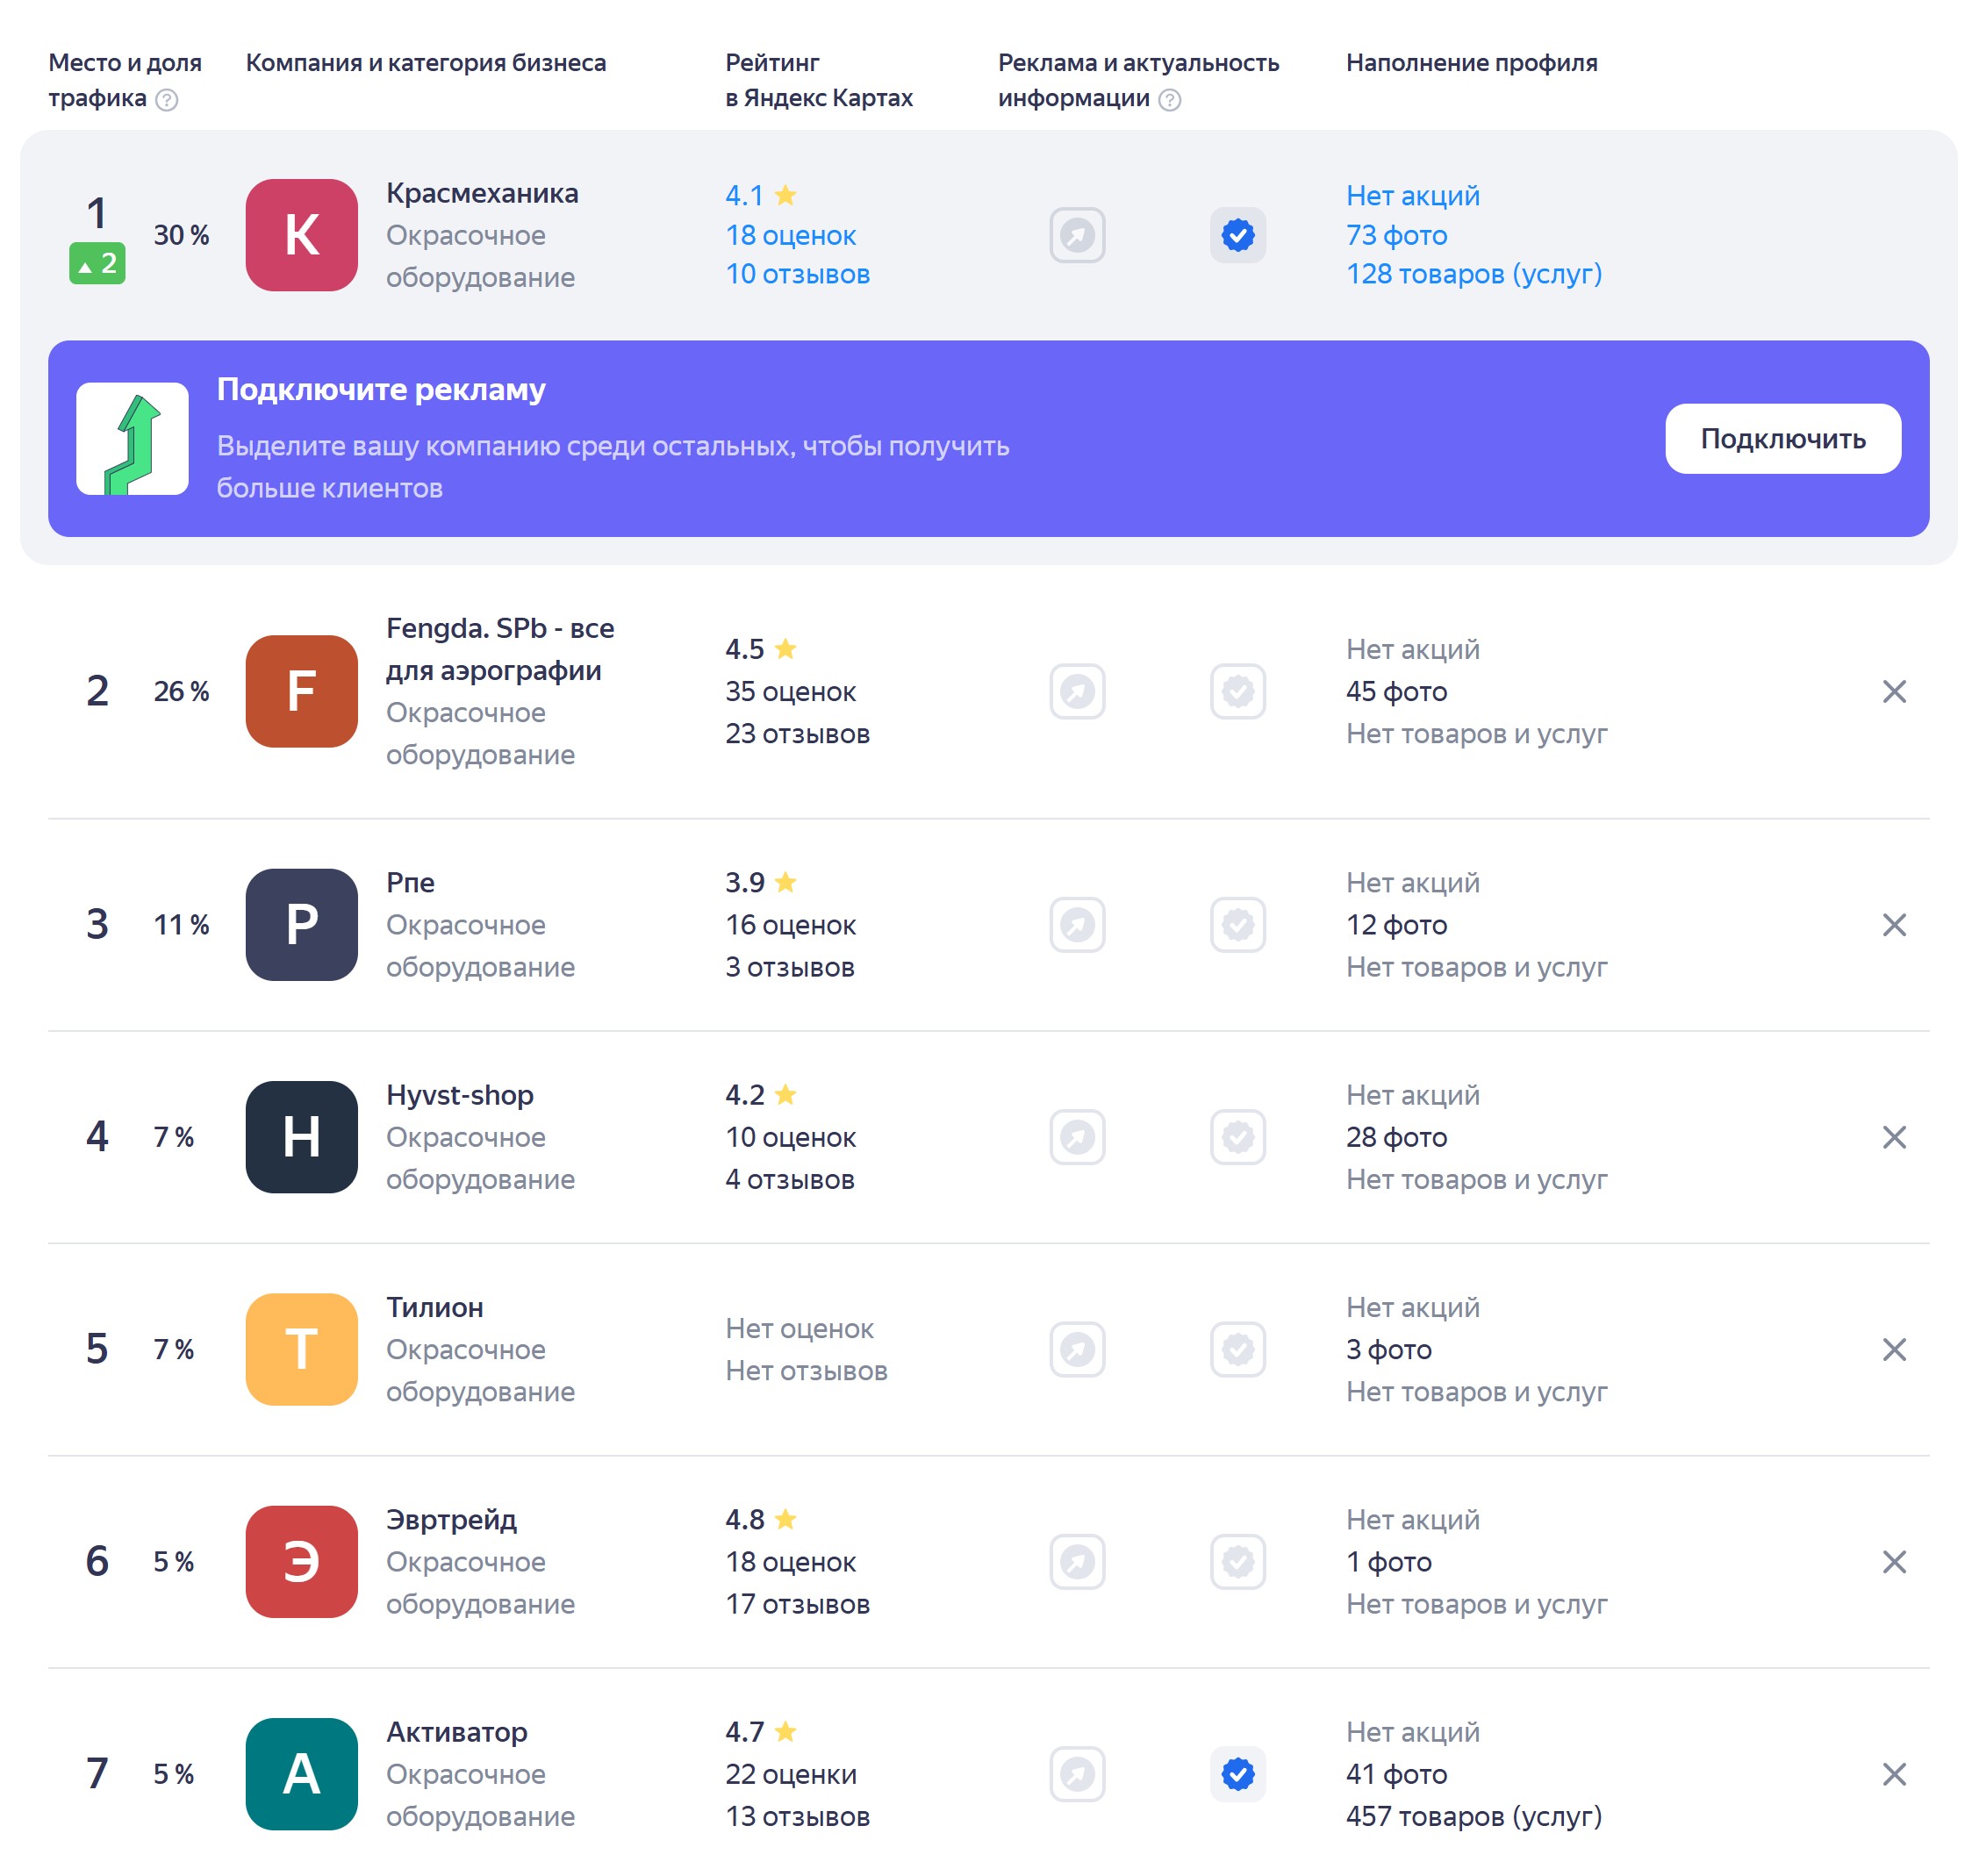This screenshot has width=1979, height=1876.
Task: Click the Эвртрейд company logo
Action: 301,1561
